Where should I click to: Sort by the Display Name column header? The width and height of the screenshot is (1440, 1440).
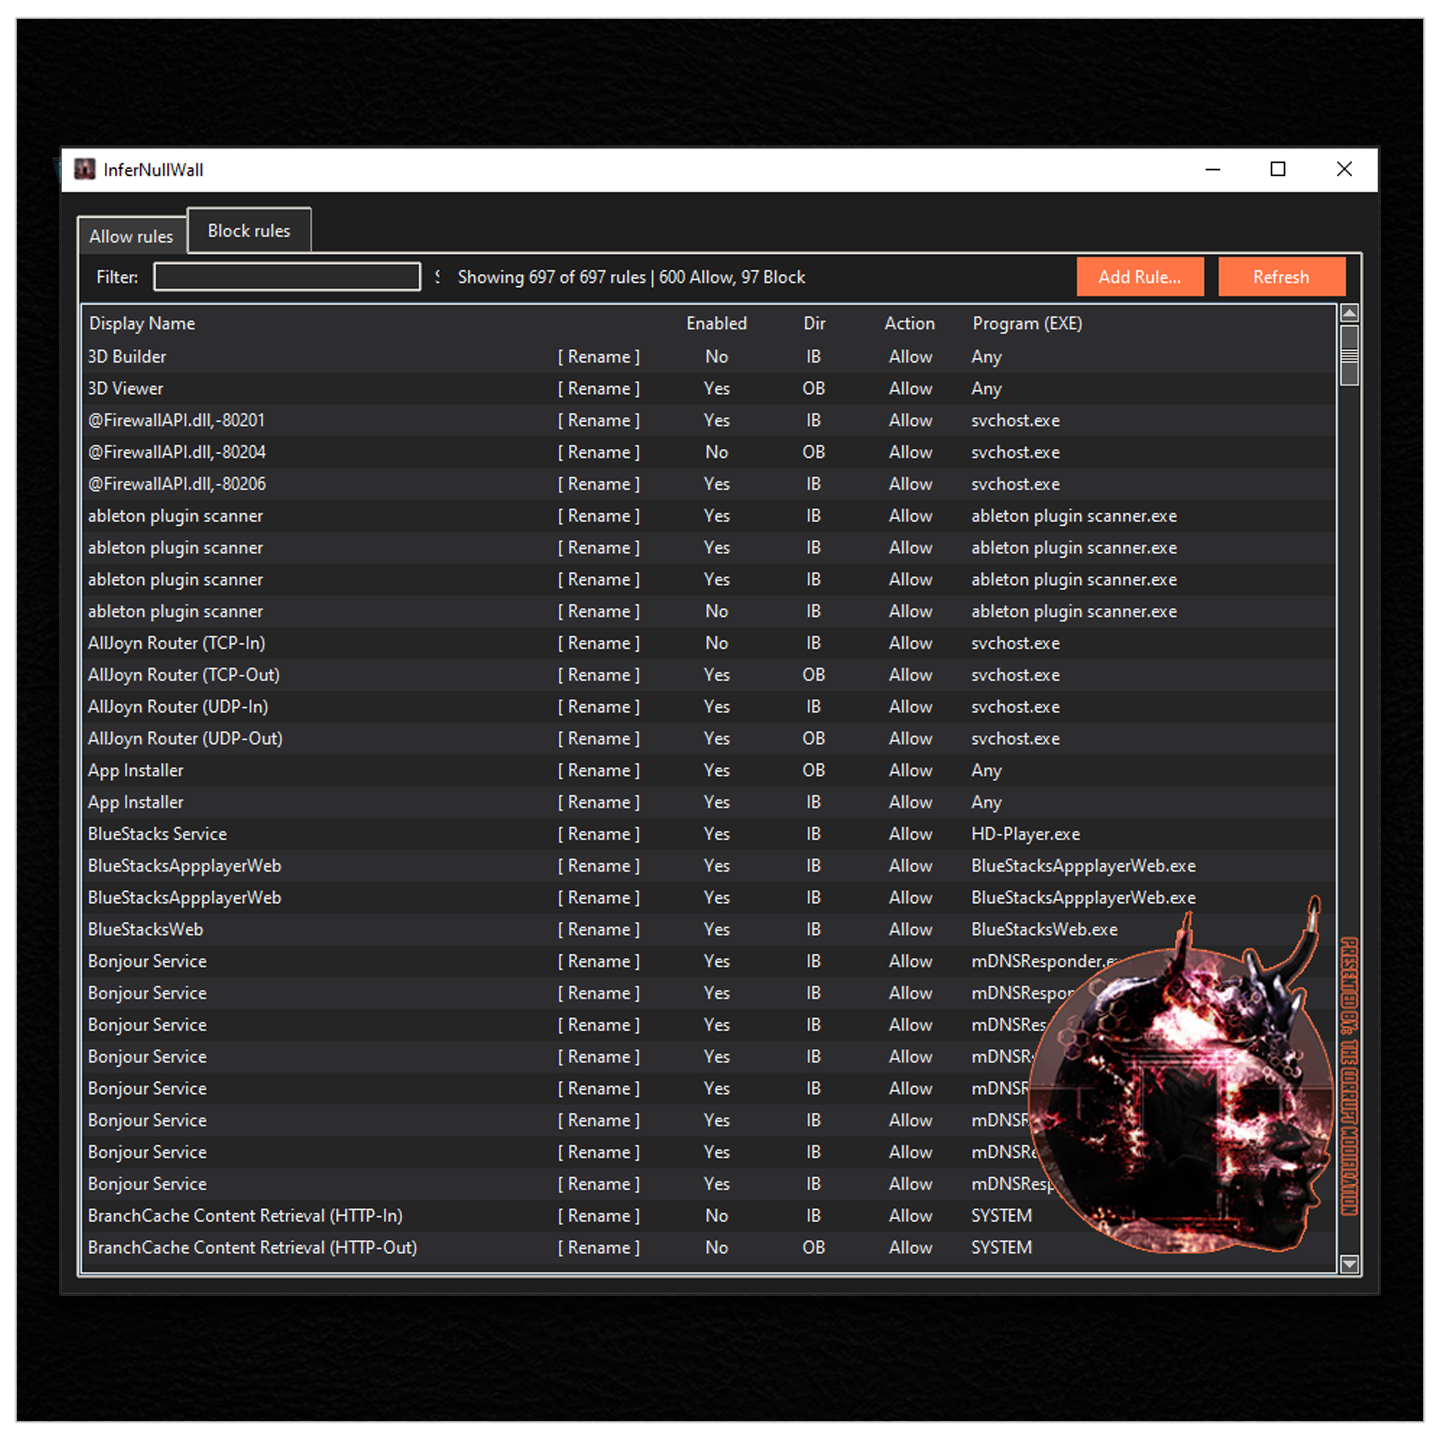(142, 324)
